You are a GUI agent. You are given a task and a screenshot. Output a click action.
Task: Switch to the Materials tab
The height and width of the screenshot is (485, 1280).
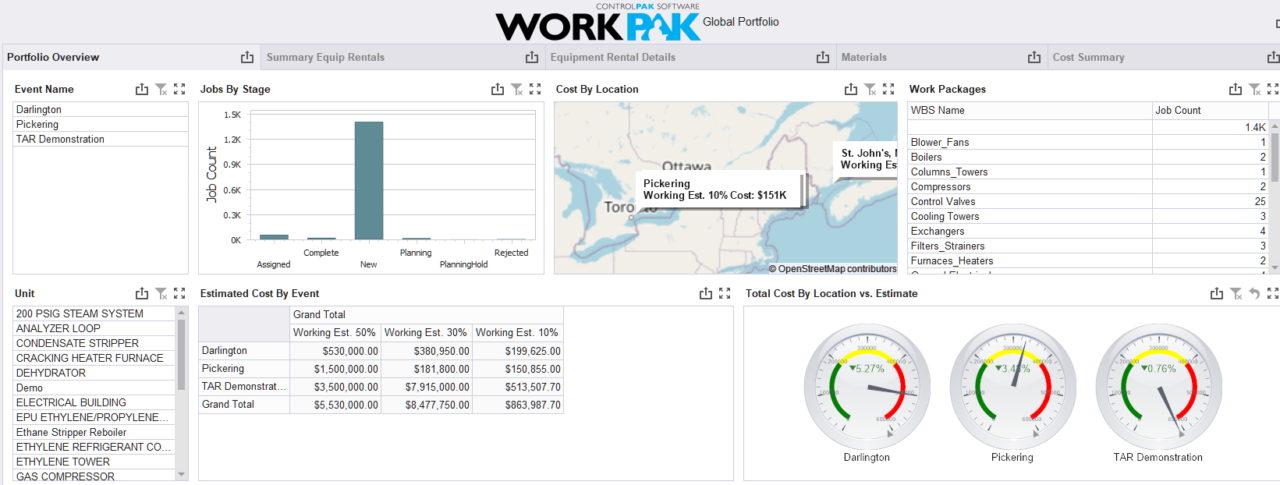(x=863, y=57)
